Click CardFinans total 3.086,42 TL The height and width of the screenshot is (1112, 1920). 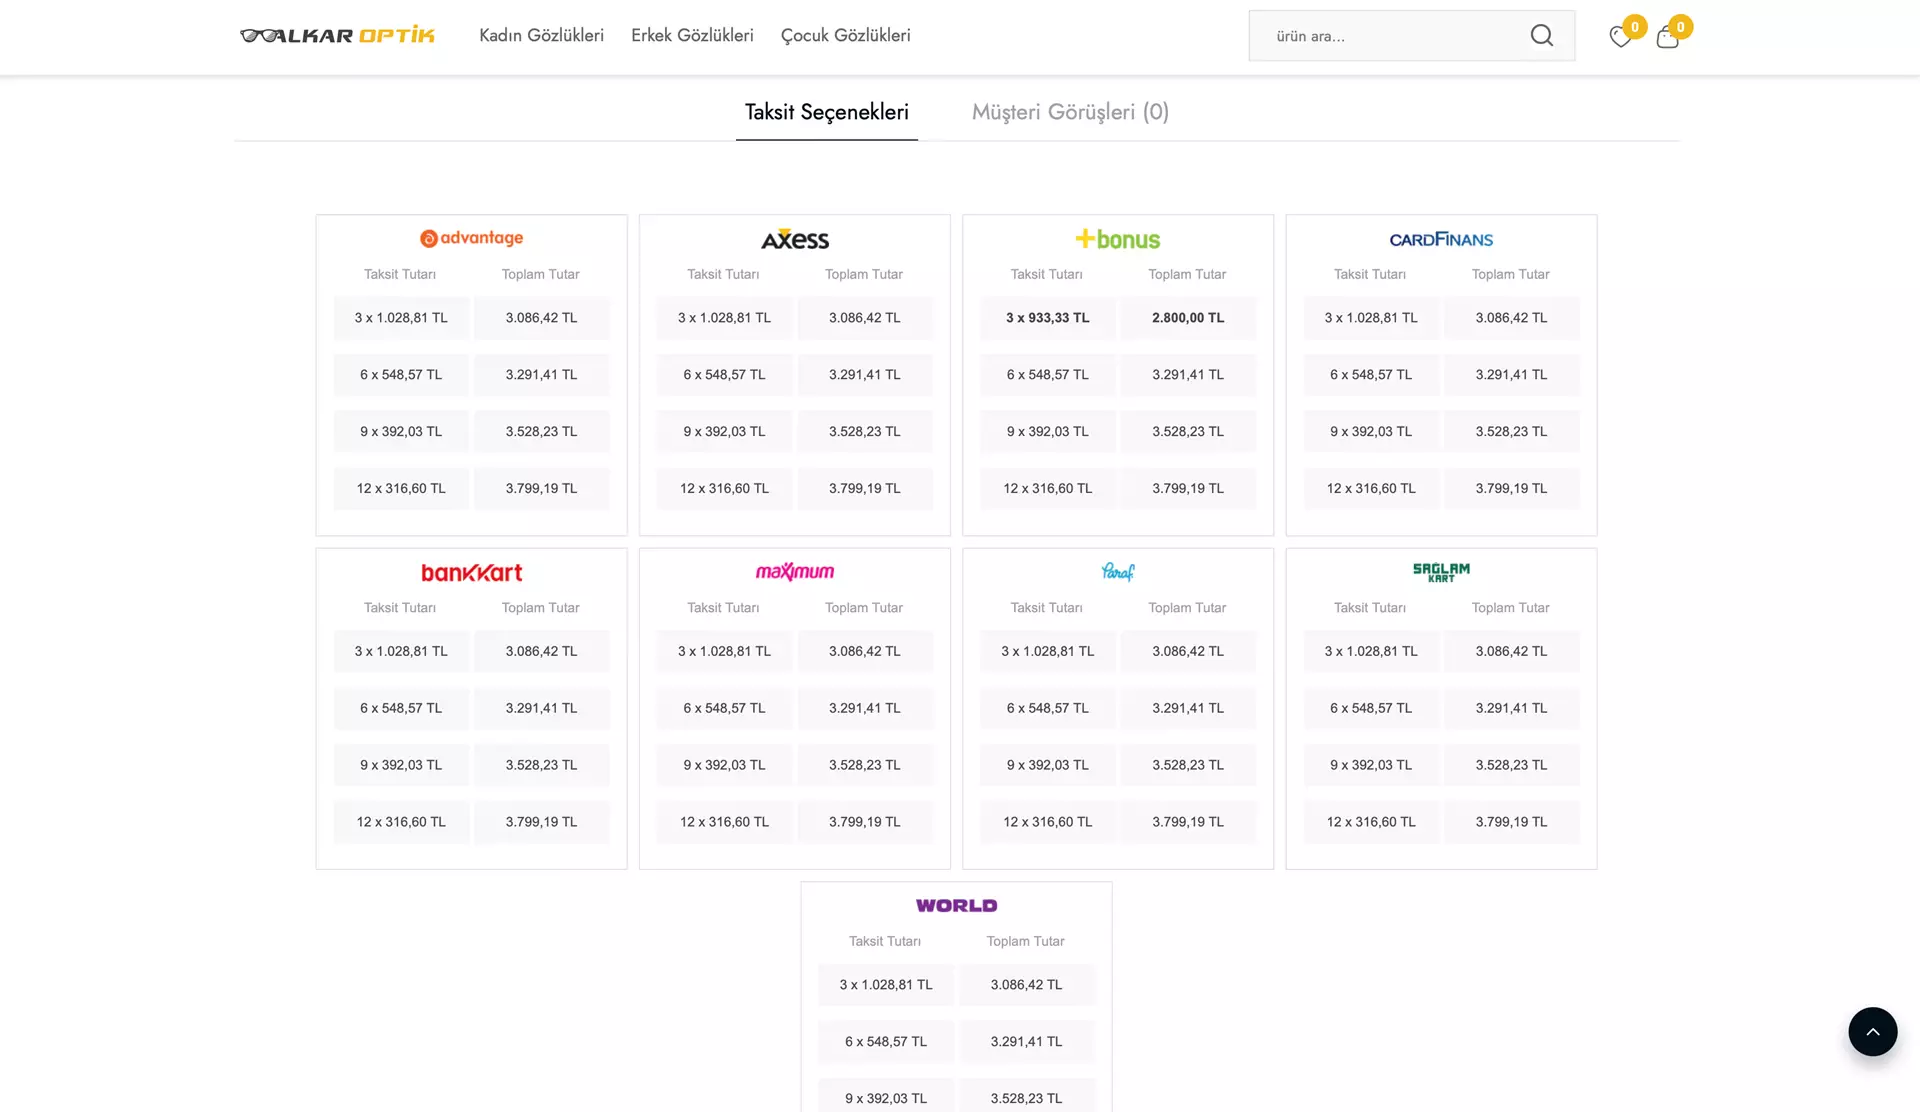1511,318
